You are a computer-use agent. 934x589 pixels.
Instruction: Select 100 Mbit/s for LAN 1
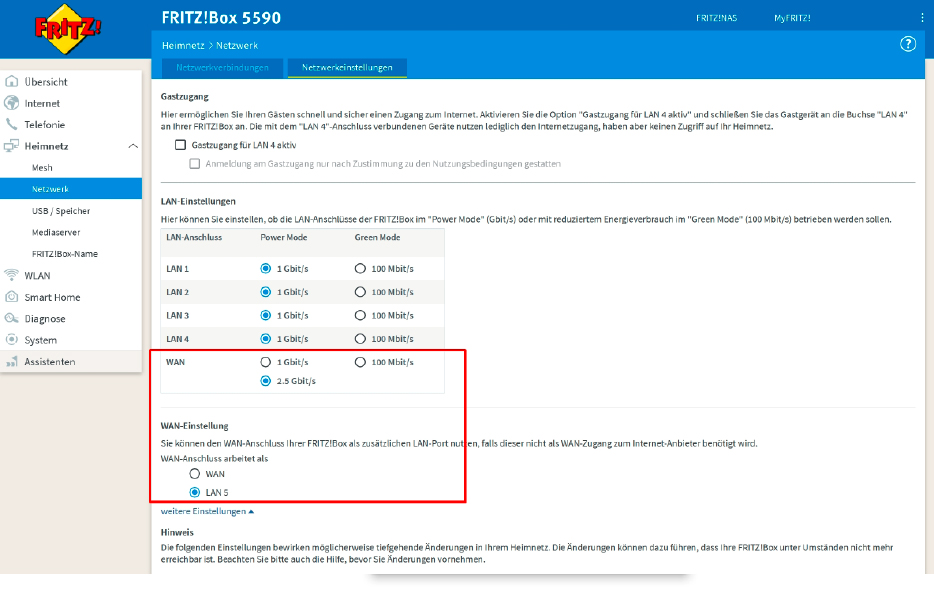[360, 269]
